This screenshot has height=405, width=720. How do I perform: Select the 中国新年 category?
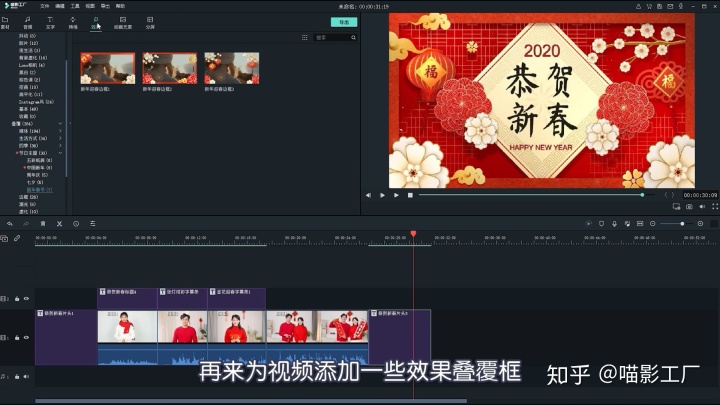pos(39,168)
